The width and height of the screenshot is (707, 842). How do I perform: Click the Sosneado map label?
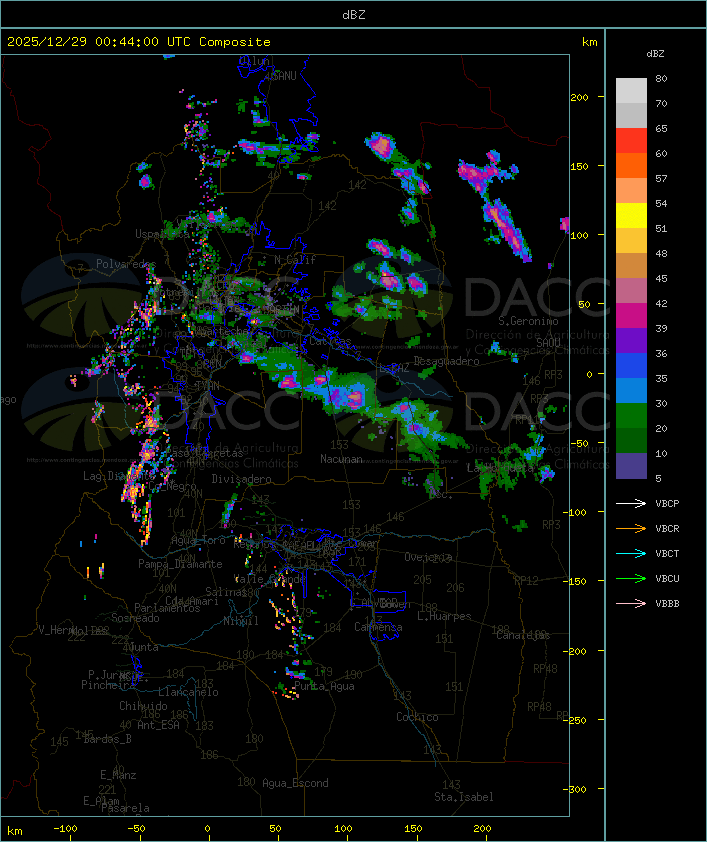coord(135,618)
